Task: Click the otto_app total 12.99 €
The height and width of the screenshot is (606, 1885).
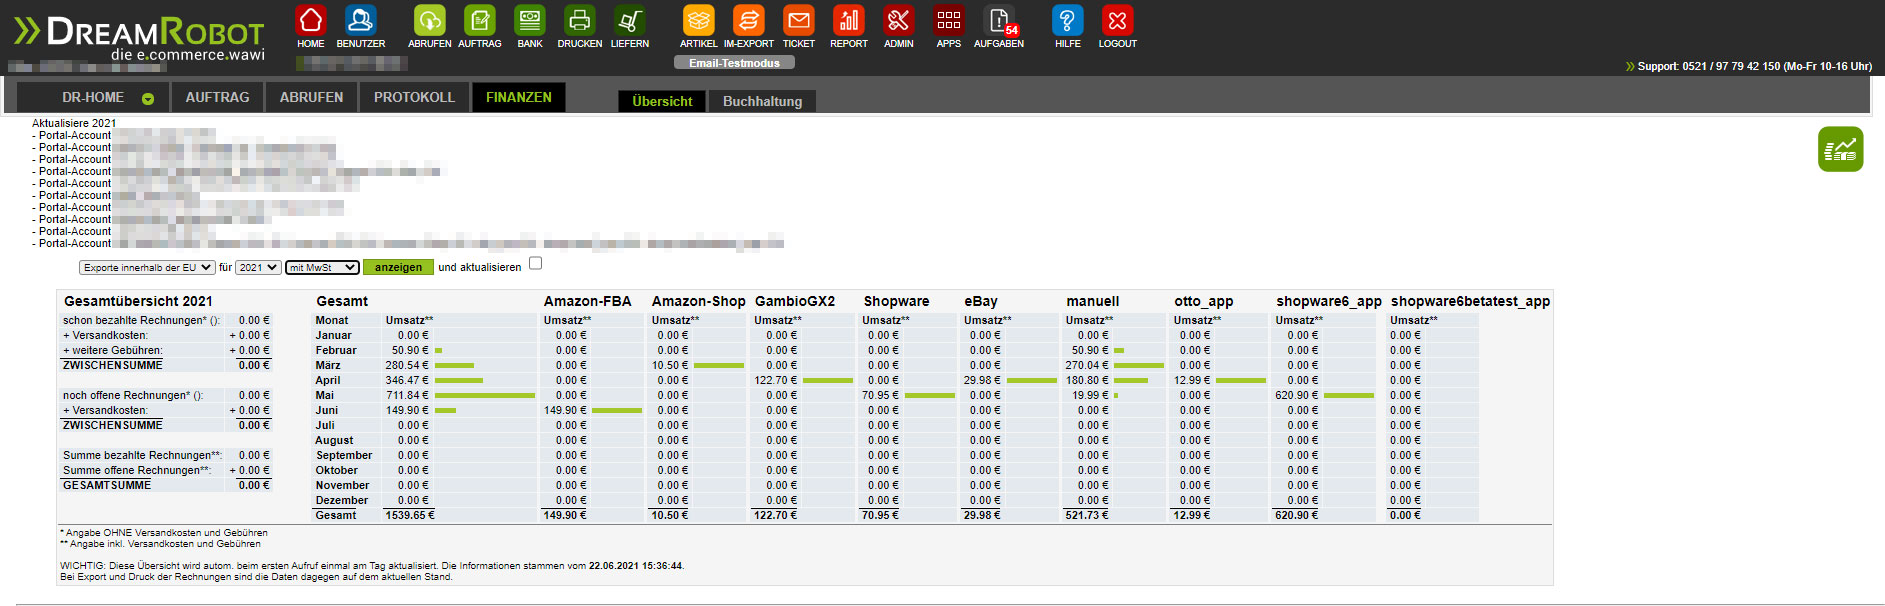Action: pyautogui.click(x=1192, y=515)
